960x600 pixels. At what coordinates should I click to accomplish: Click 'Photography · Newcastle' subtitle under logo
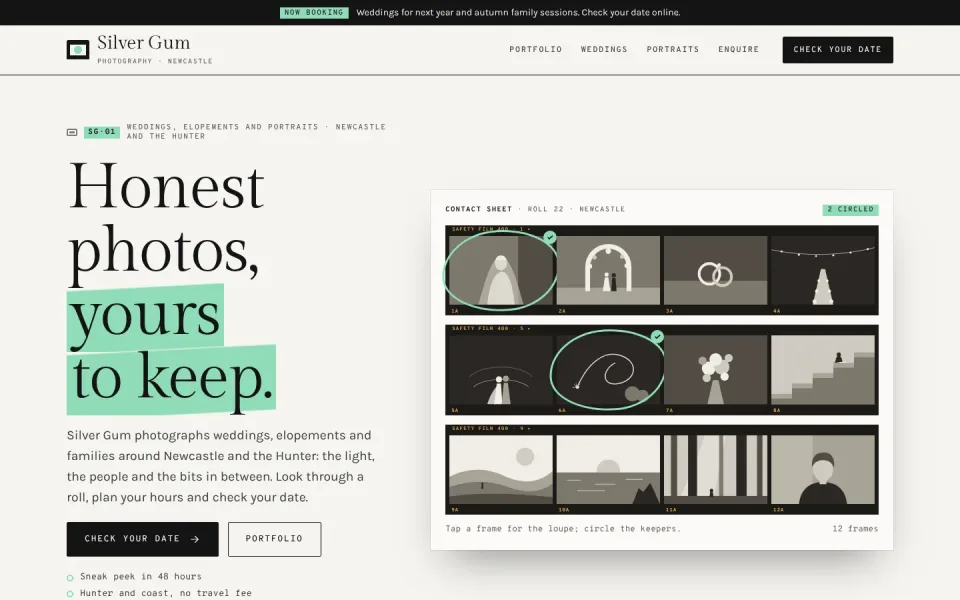click(x=155, y=61)
